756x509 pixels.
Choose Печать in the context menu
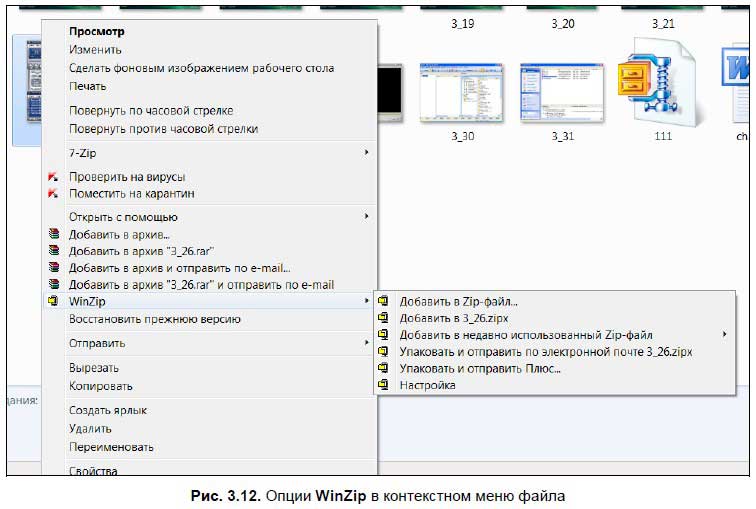point(87,86)
